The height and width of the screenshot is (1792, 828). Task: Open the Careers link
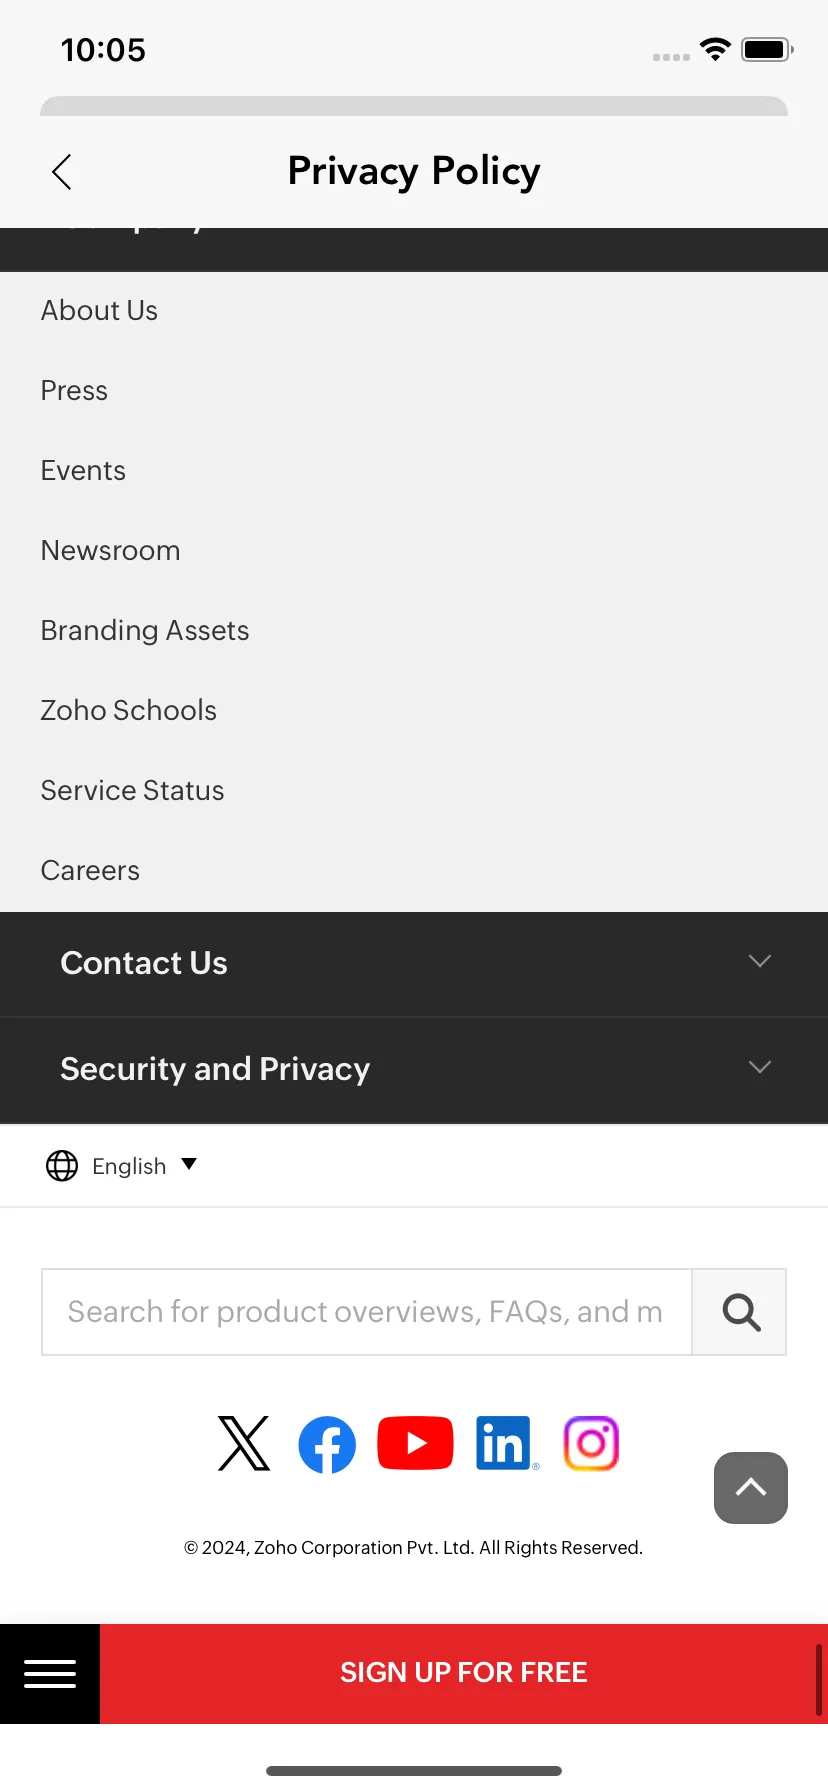pyautogui.click(x=90, y=871)
